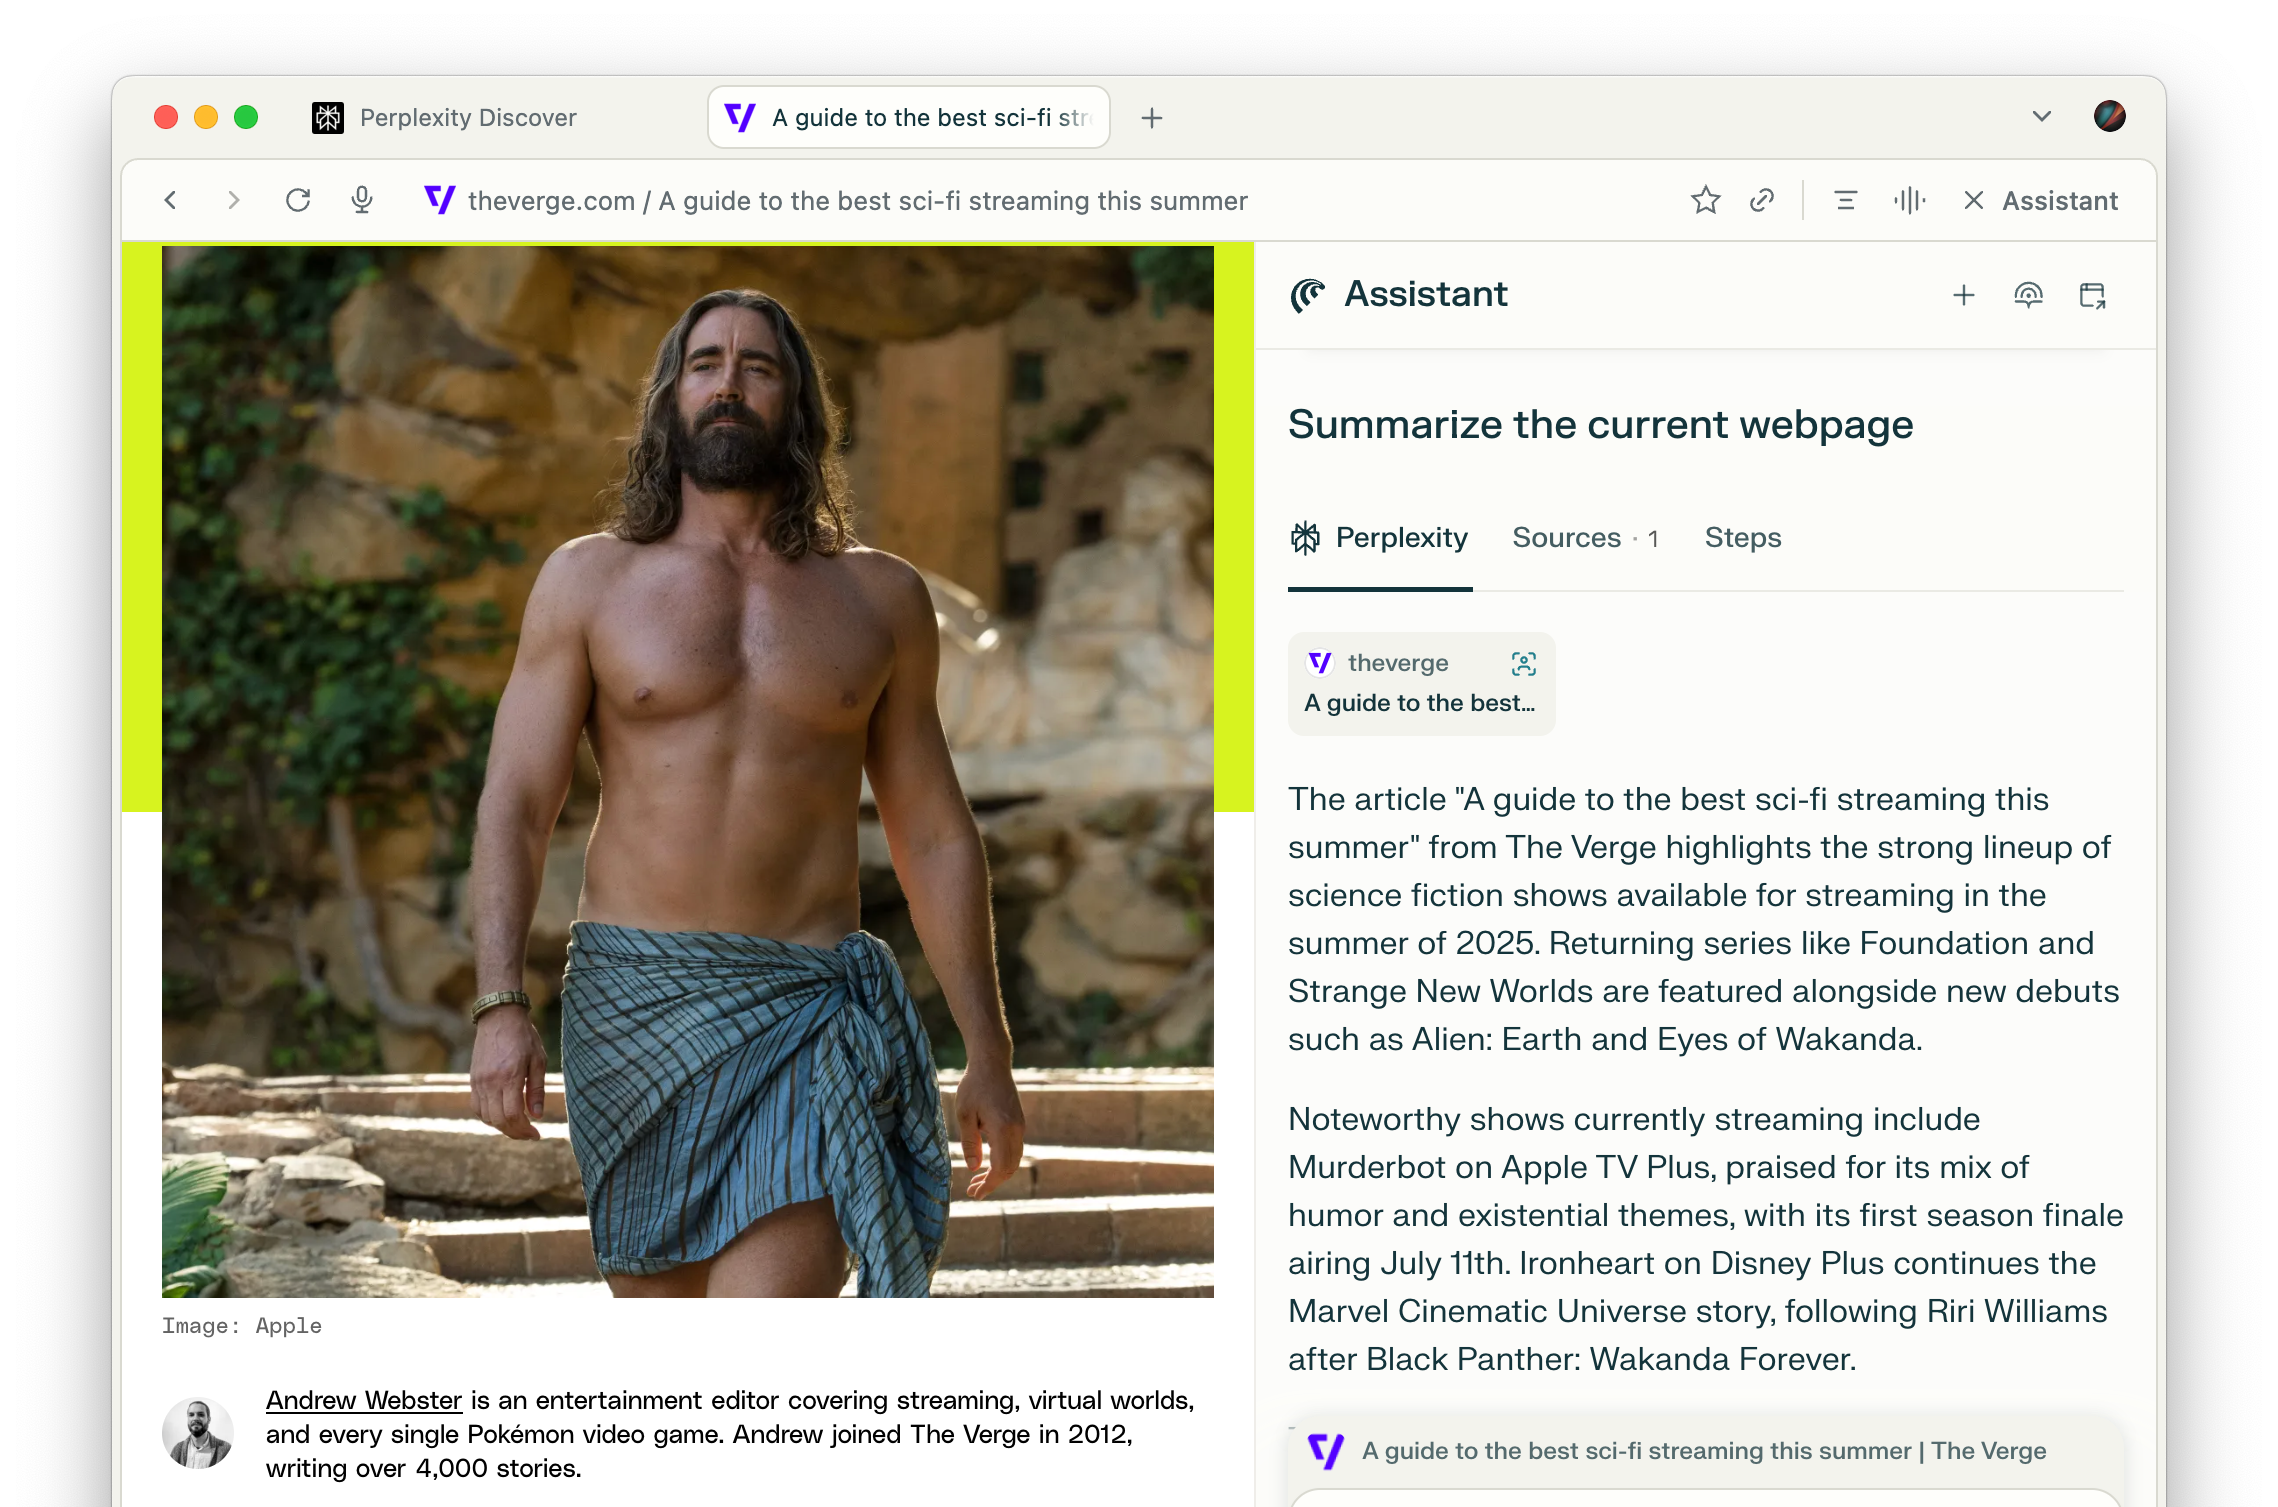Click the microphone icon in the address bar
Screen dimensions: 2278x1507
(x=361, y=200)
